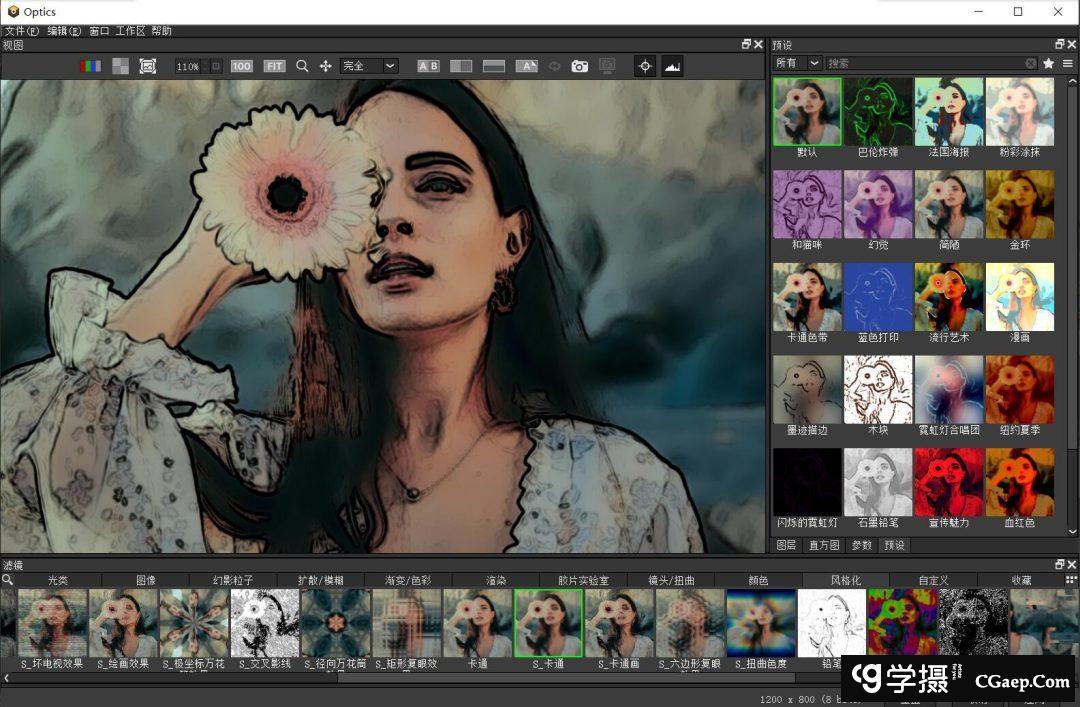Click the camera snapshot icon

pyautogui.click(x=580, y=66)
